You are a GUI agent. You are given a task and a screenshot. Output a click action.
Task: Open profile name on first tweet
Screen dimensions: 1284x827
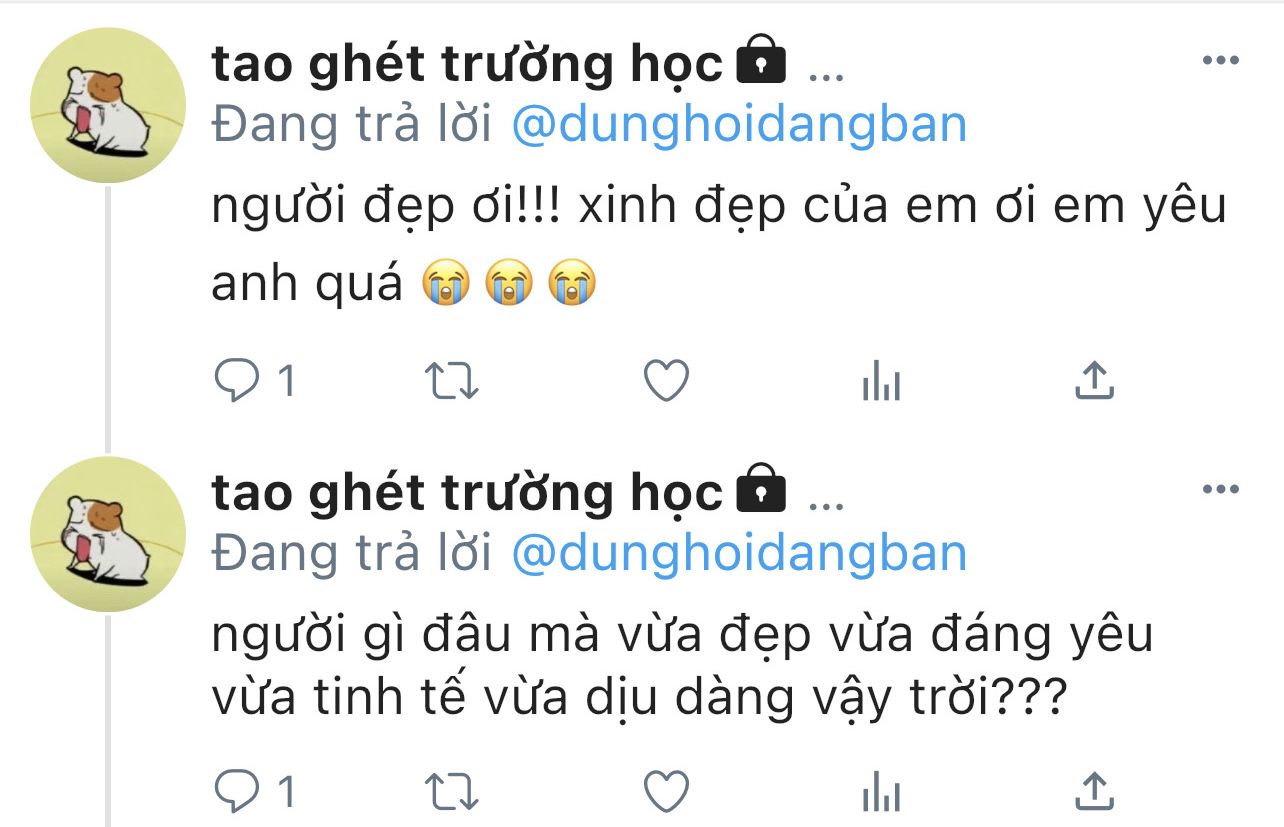pos(467,66)
